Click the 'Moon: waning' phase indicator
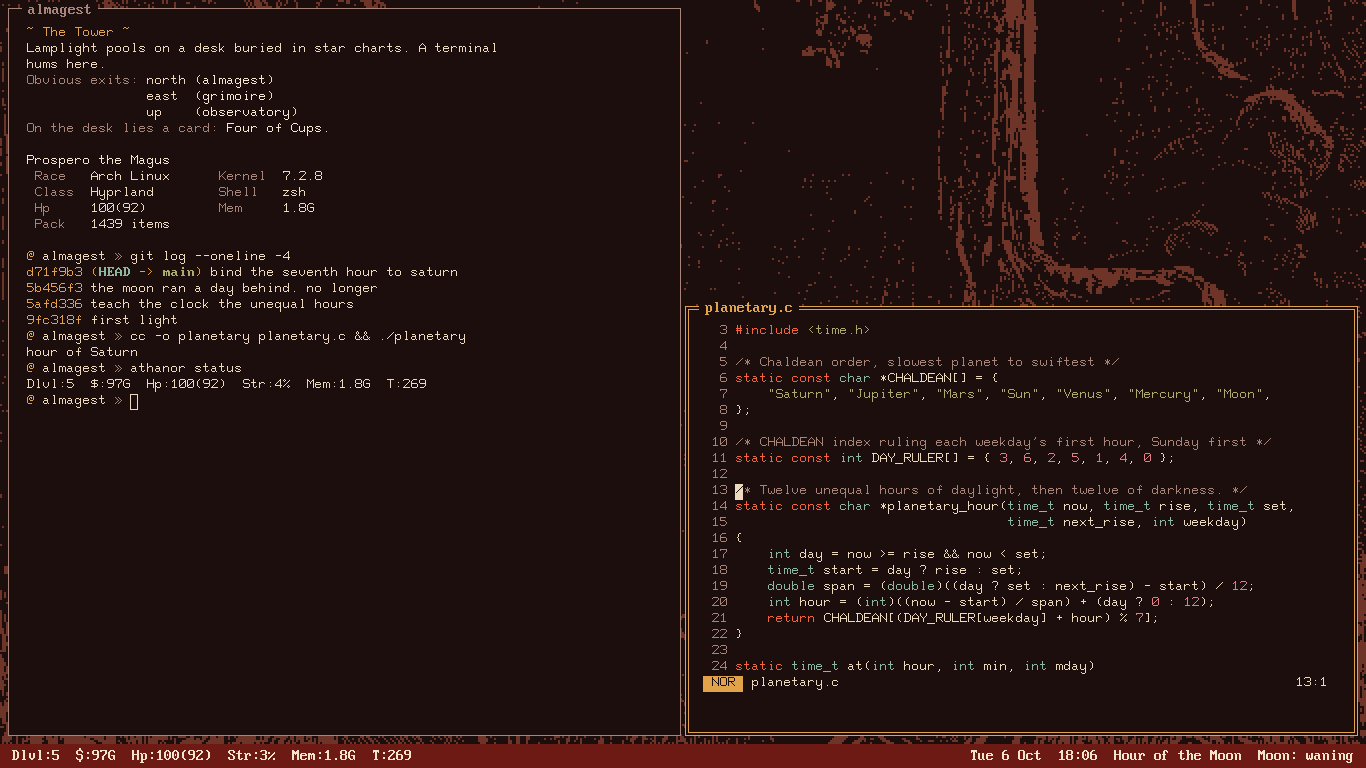Screen dimensions: 1366x768 tap(1305, 756)
